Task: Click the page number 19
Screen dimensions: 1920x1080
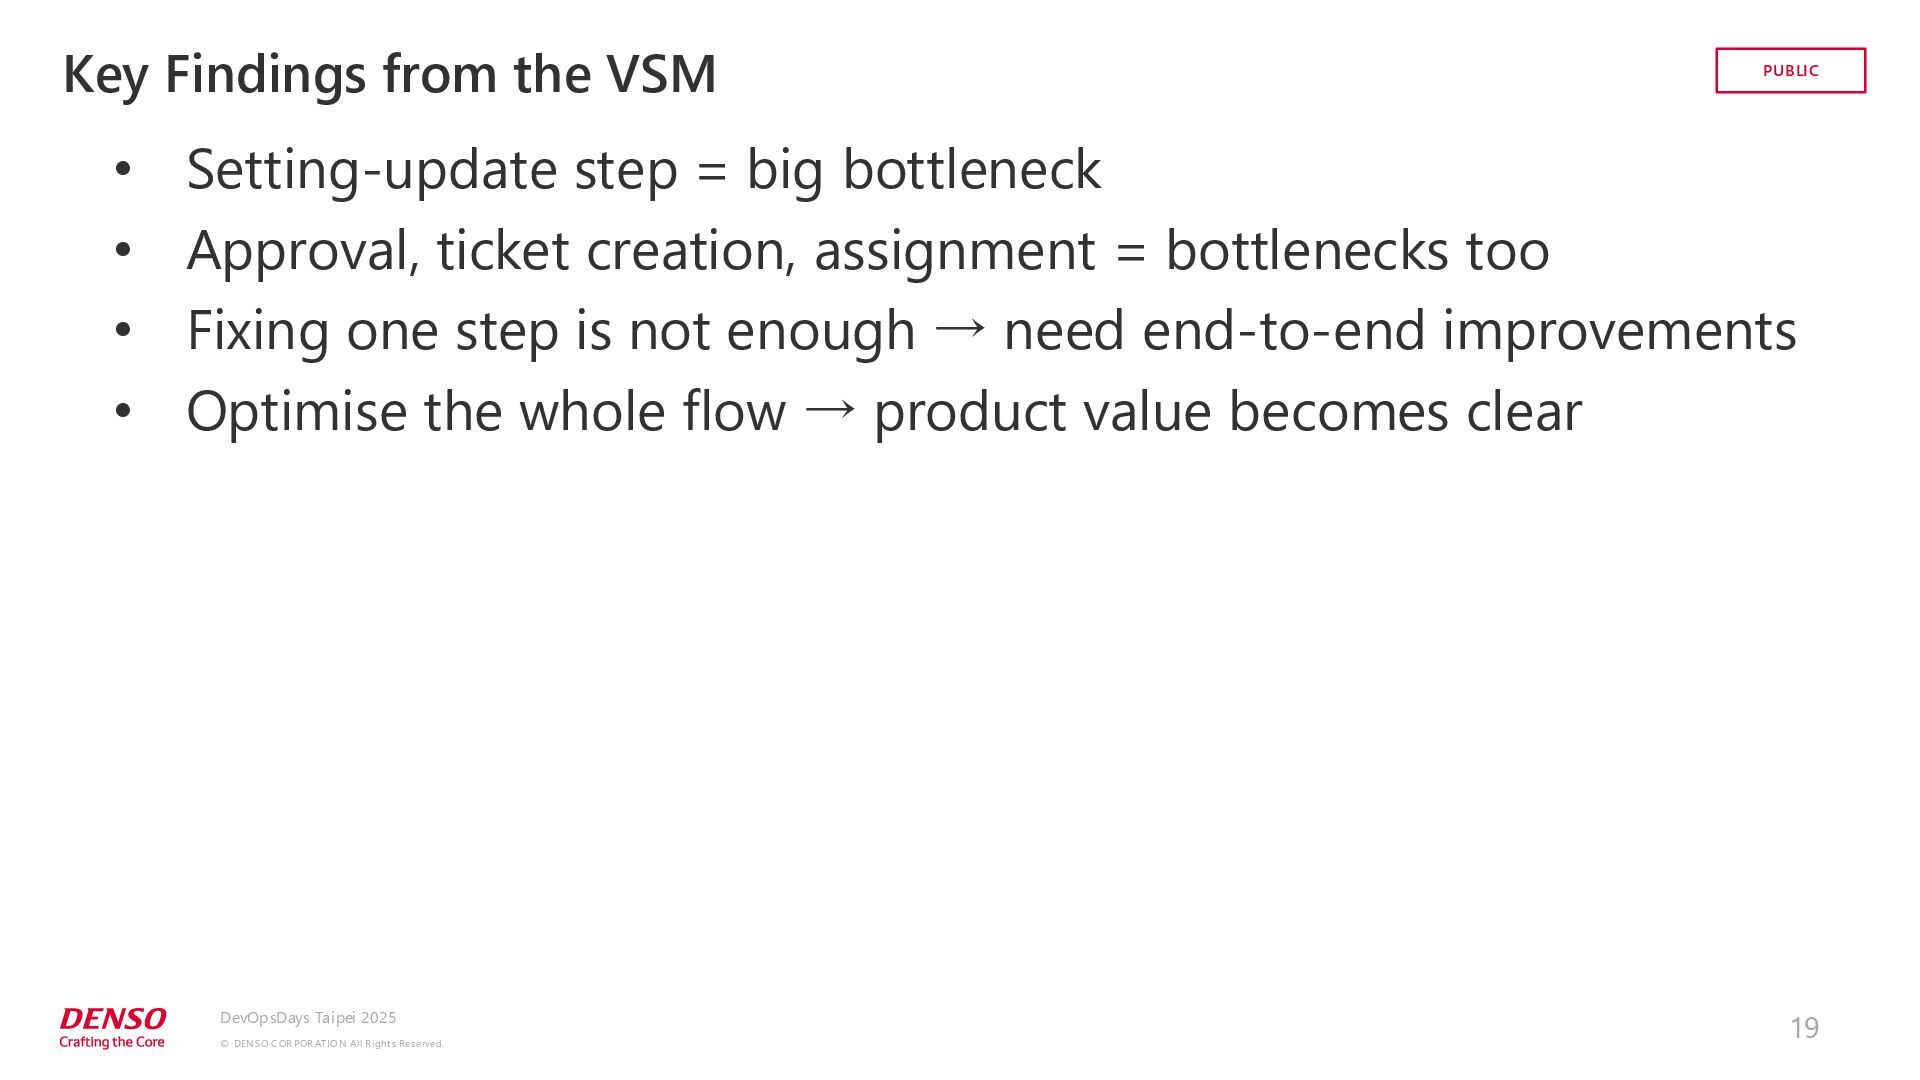Action: (1804, 1028)
